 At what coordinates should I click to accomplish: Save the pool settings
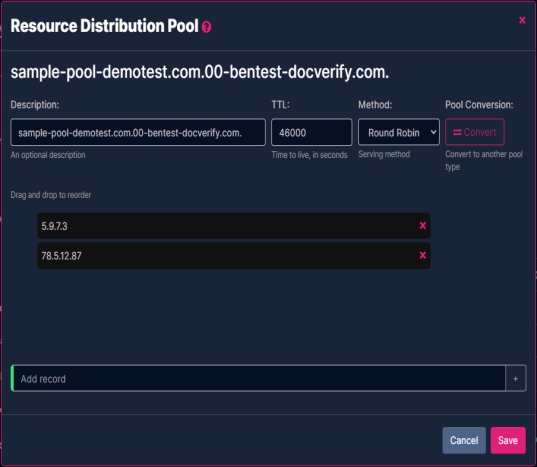click(x=508, y=440)
